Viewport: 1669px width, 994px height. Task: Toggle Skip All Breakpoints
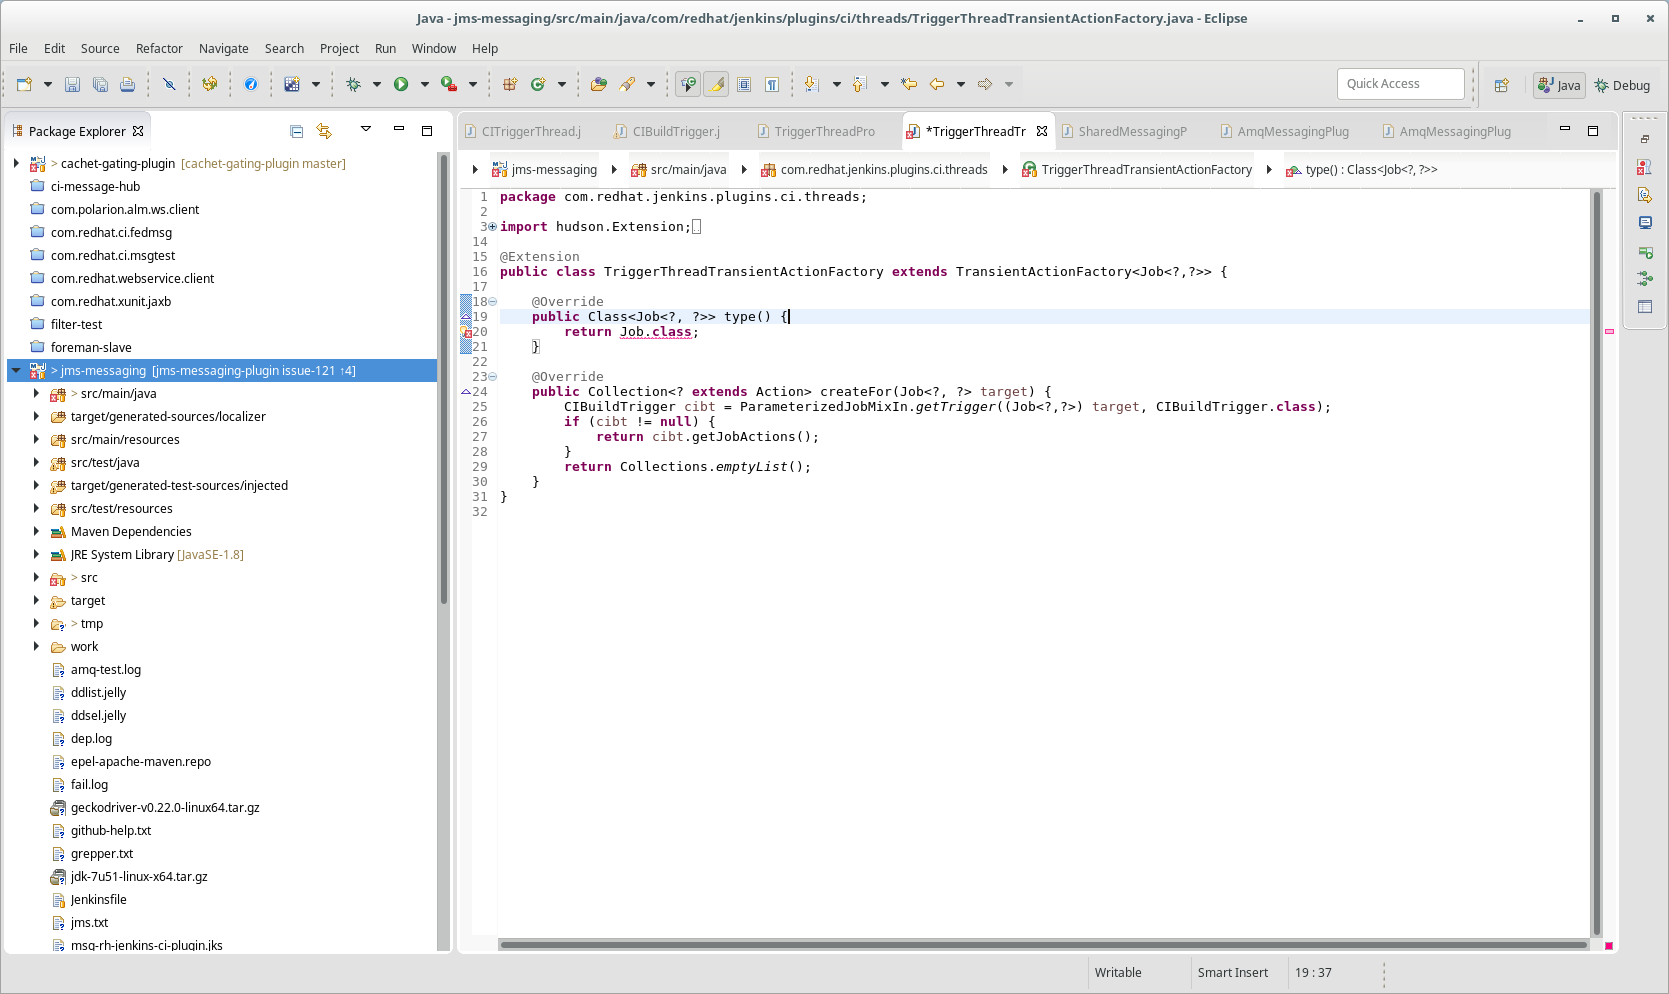point(169,85)
